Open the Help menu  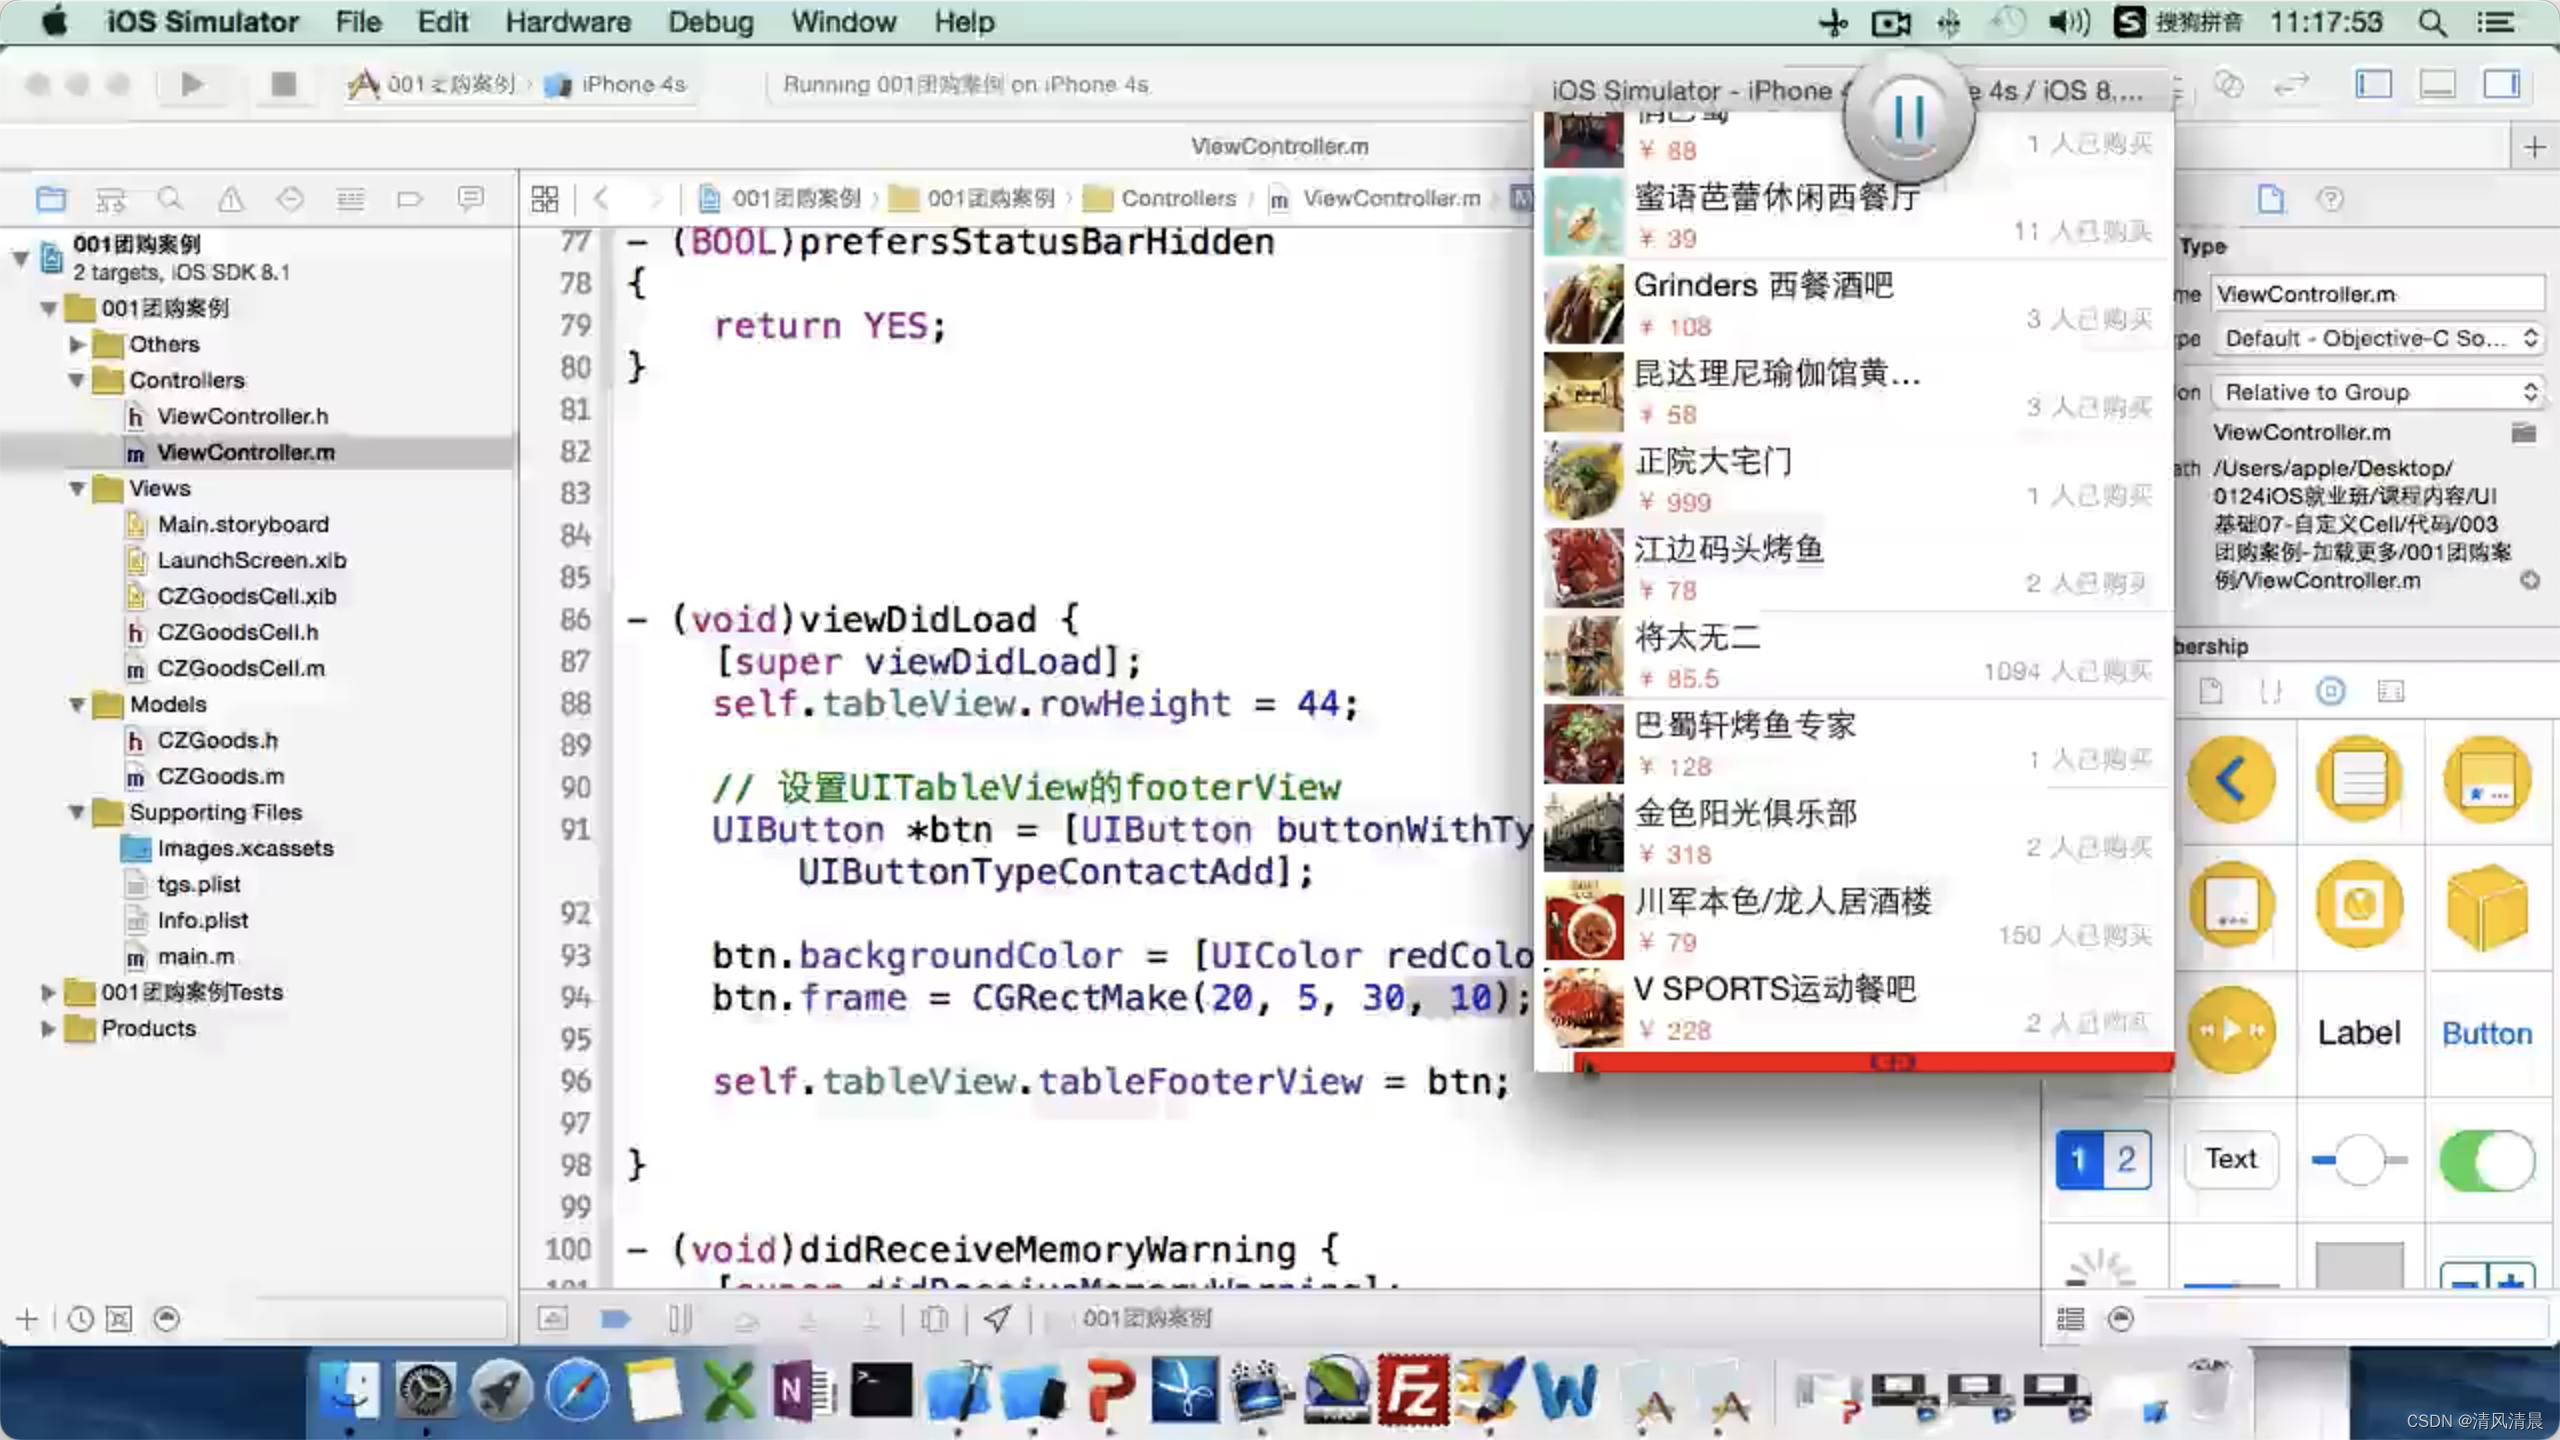964,22
